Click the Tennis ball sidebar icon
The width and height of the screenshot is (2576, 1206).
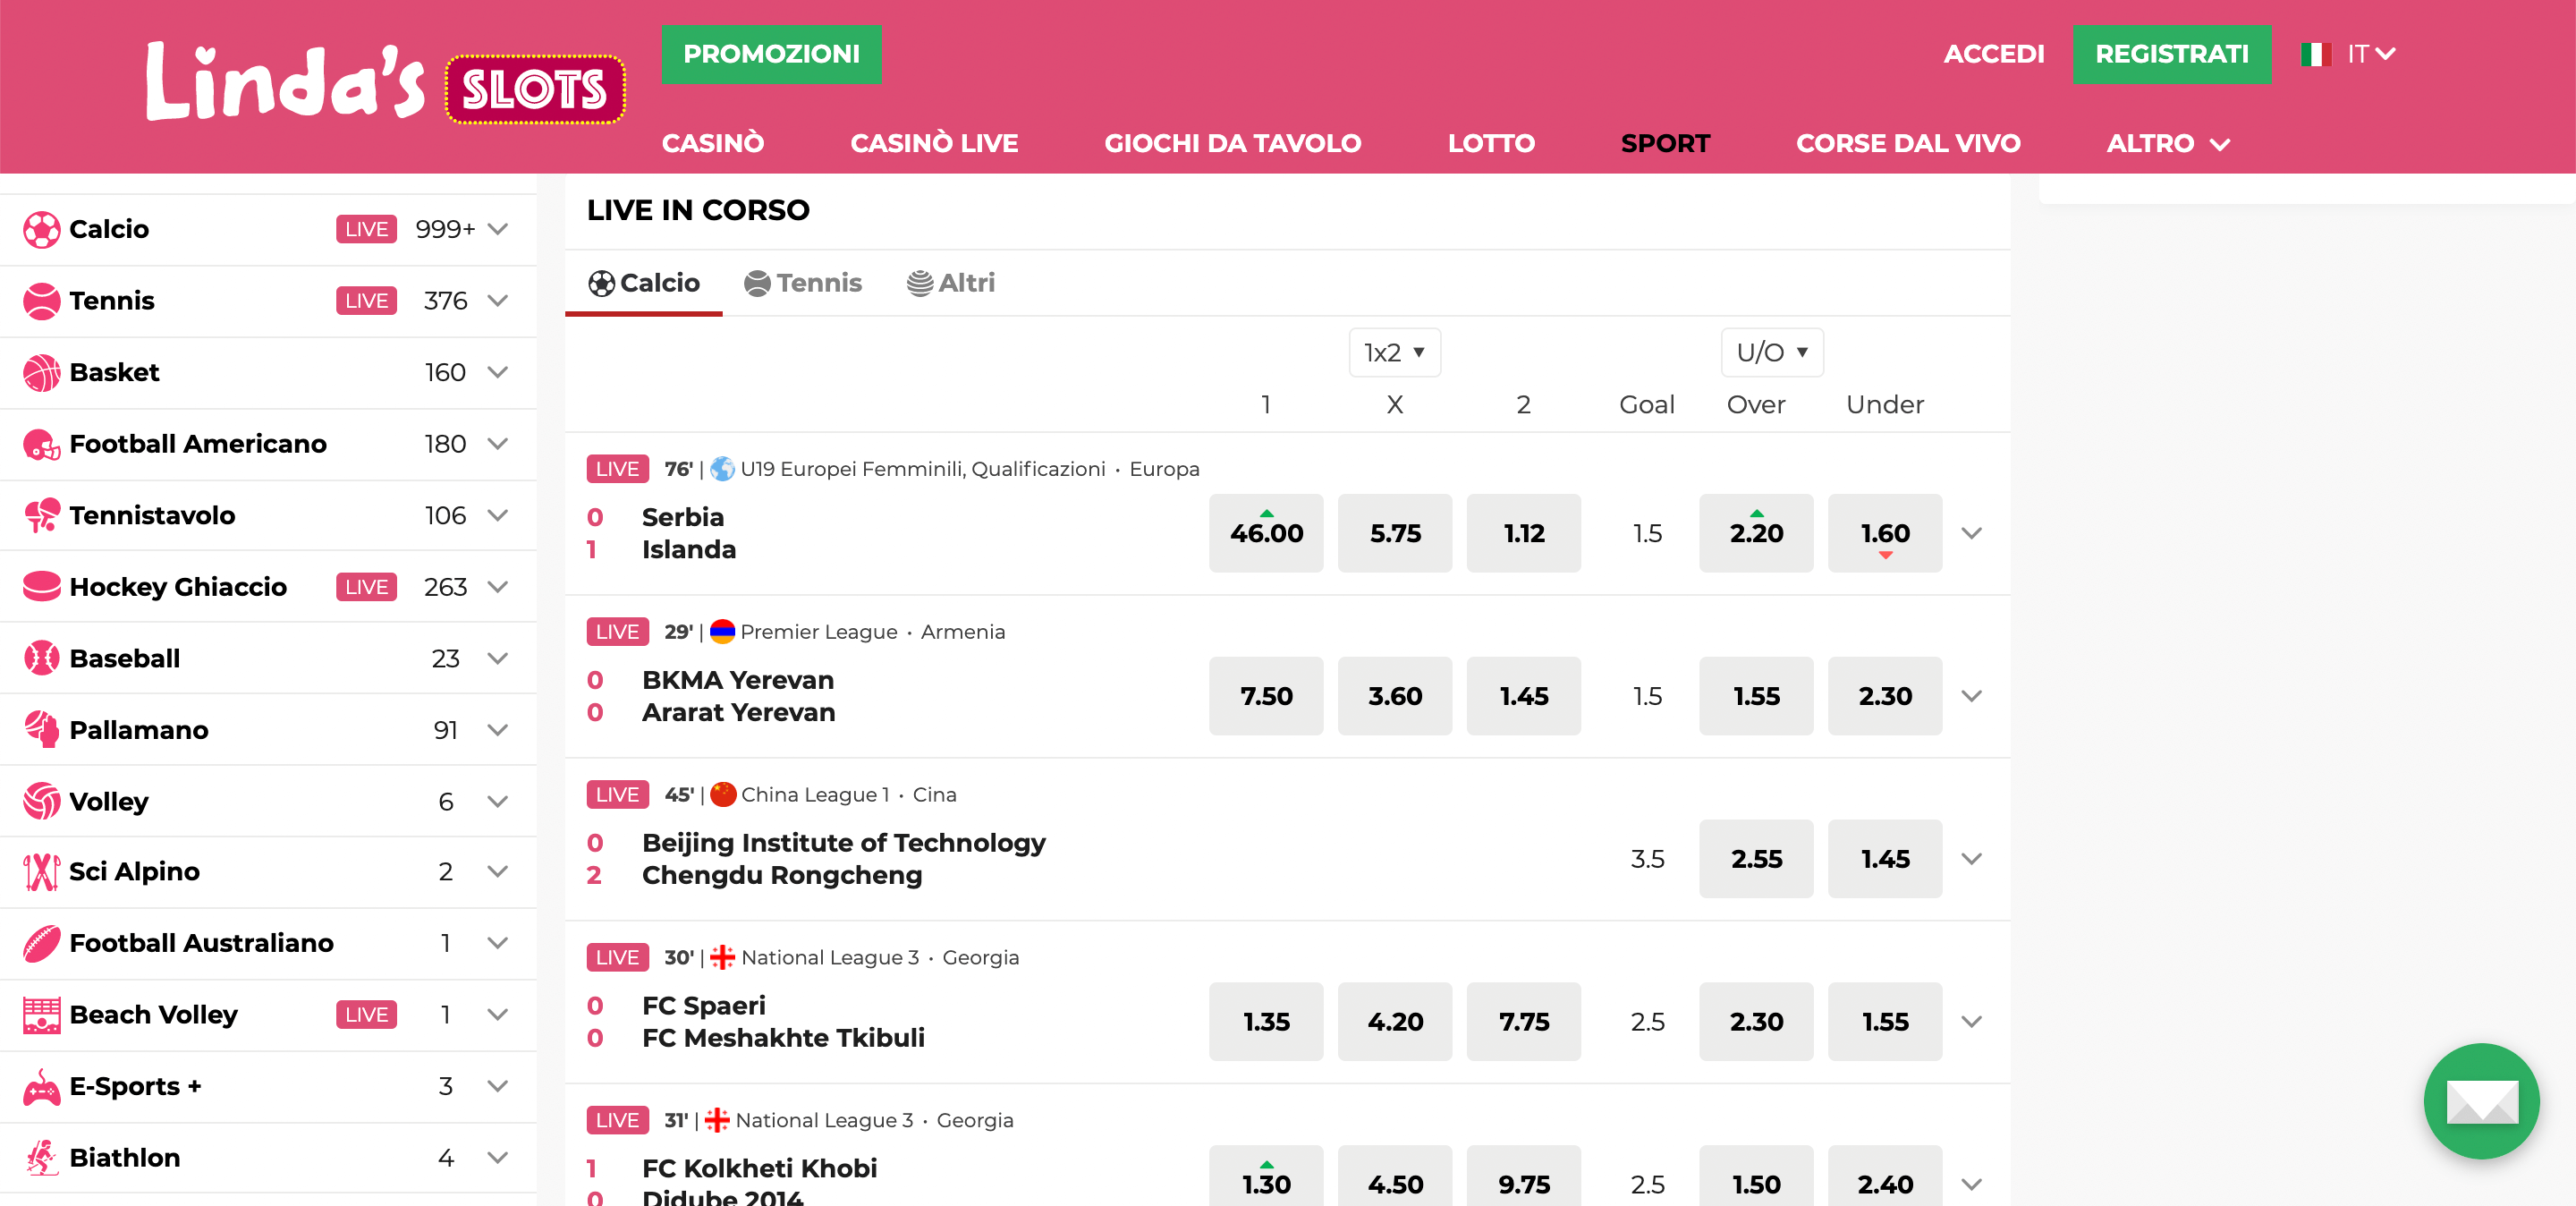[x=41, y=301]
